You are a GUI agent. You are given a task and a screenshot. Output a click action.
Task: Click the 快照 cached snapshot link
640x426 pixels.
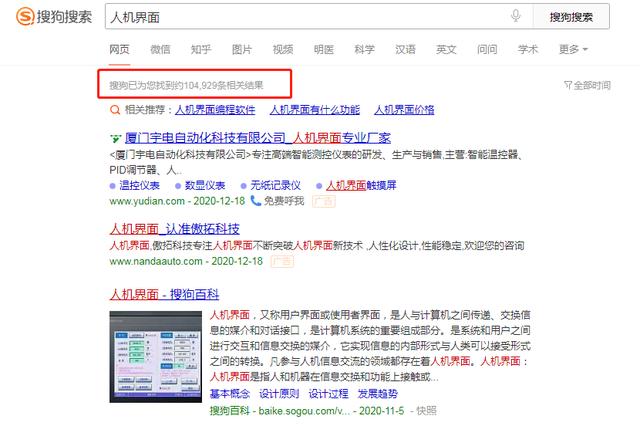click(426, 410)
